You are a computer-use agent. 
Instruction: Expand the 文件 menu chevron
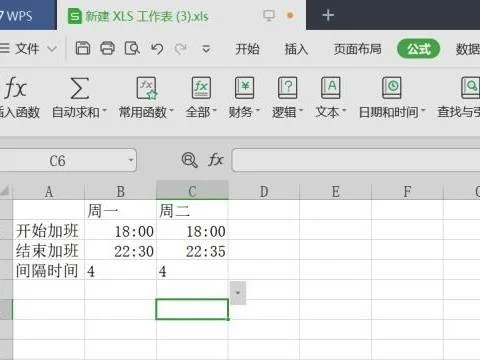(52, 49)
